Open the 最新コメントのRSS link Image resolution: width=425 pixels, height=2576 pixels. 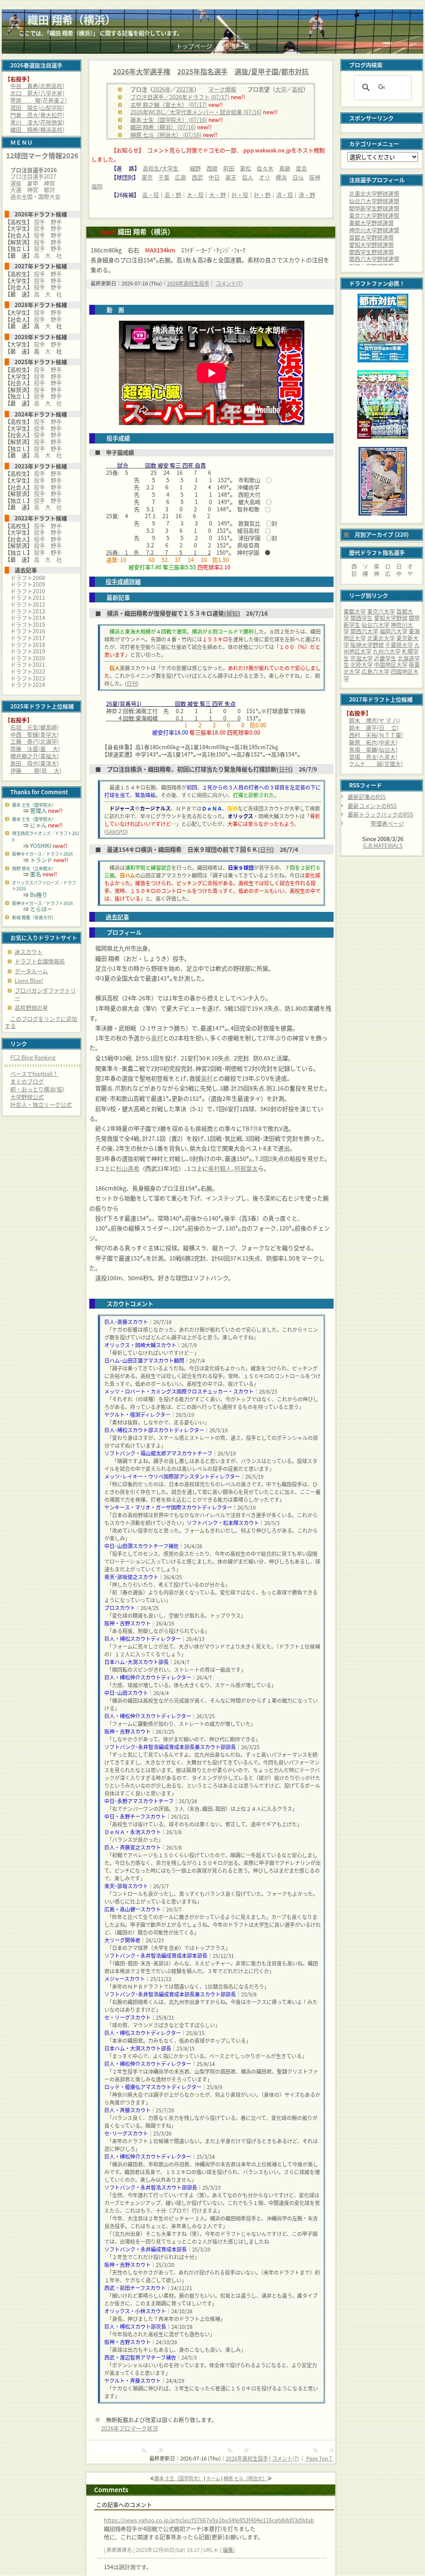click(x=372, y=806)
